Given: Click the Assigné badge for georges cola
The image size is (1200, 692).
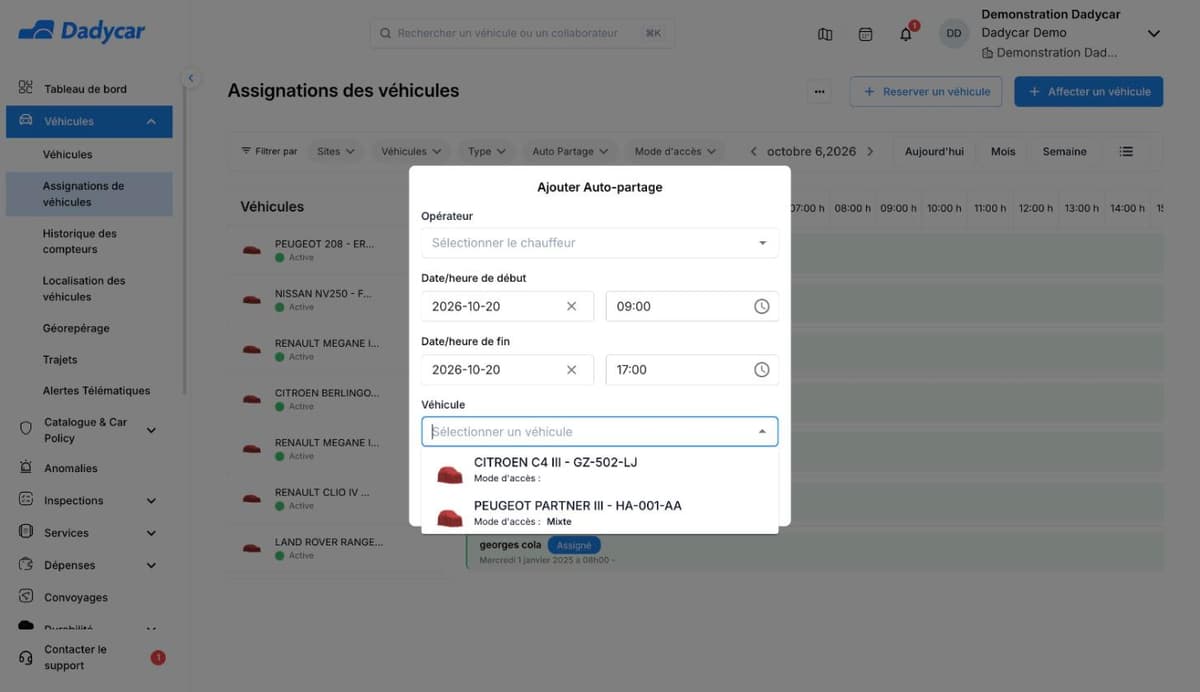Looking at the screenshot, I should tap(574, 545).
